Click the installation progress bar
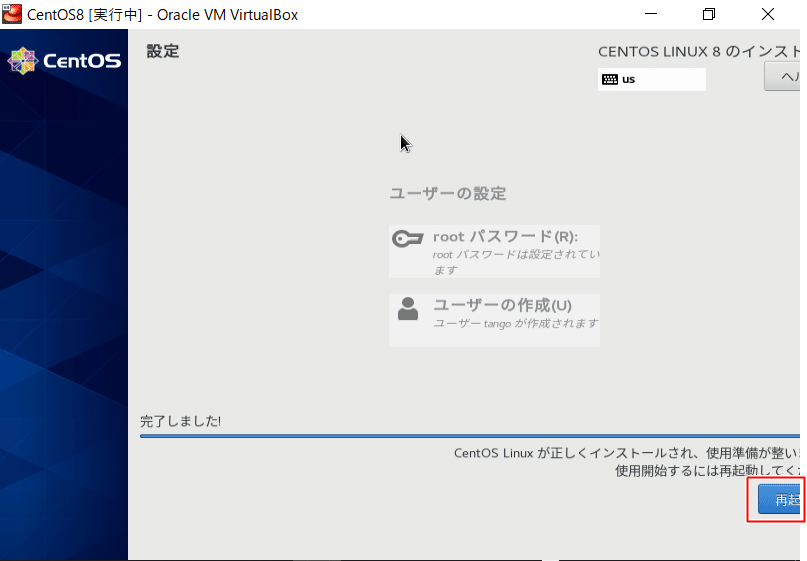Image resolution: width=807 pixels, height=561 pixels. pyautogui.click(x=470, y=436)
